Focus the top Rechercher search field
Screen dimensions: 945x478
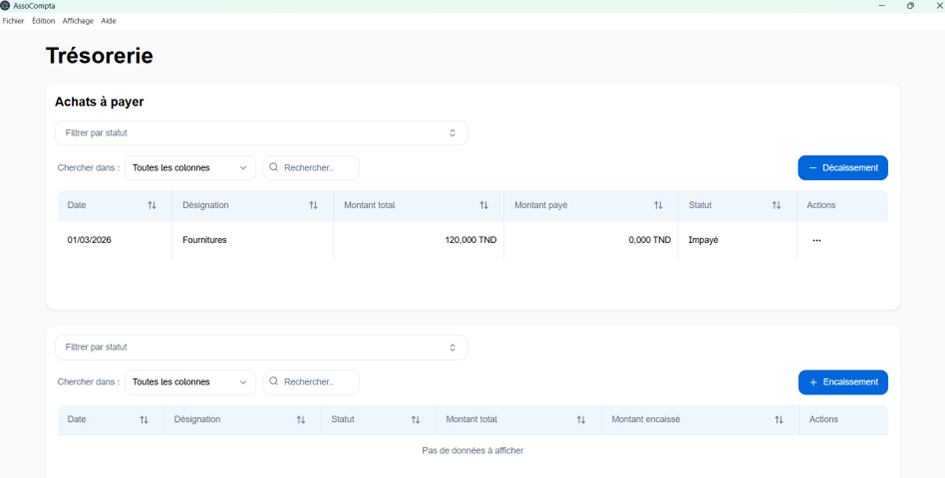tap(318, 168)
